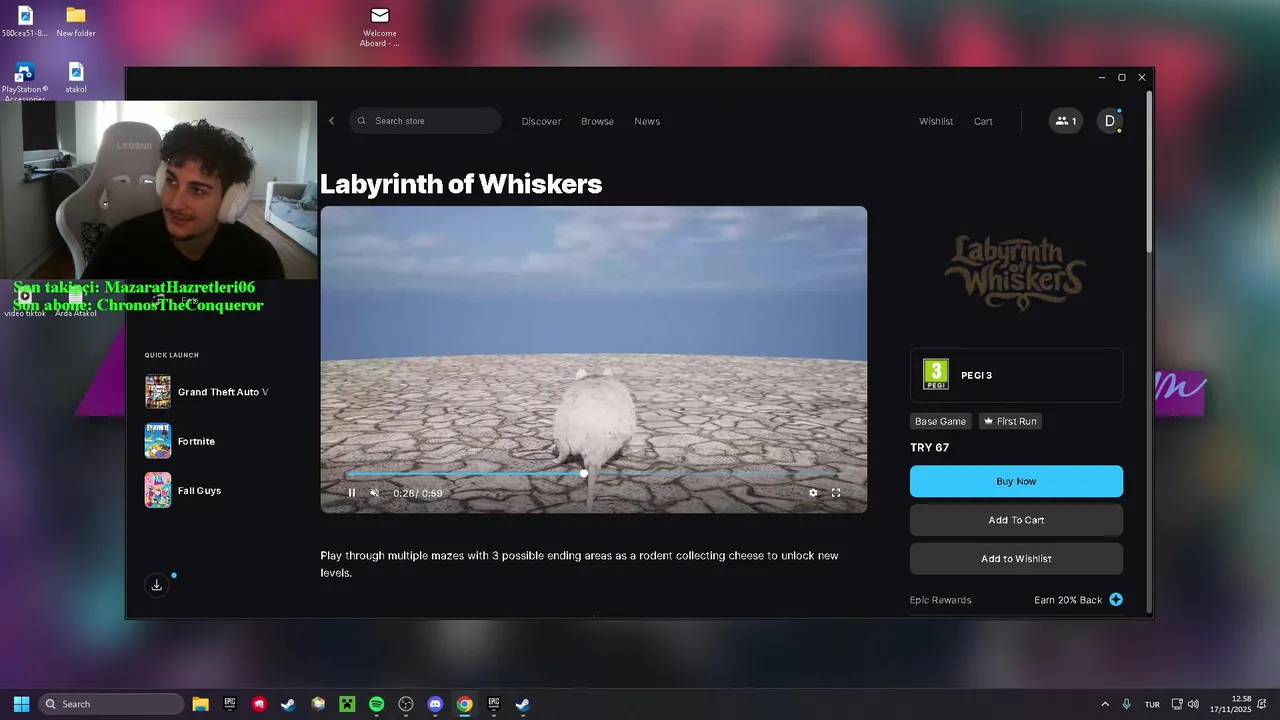The width and height of the screenshot is (1280, 720).
Task: Open trailer settings gear
Action: pyautogui.click(x=813, y=493)
